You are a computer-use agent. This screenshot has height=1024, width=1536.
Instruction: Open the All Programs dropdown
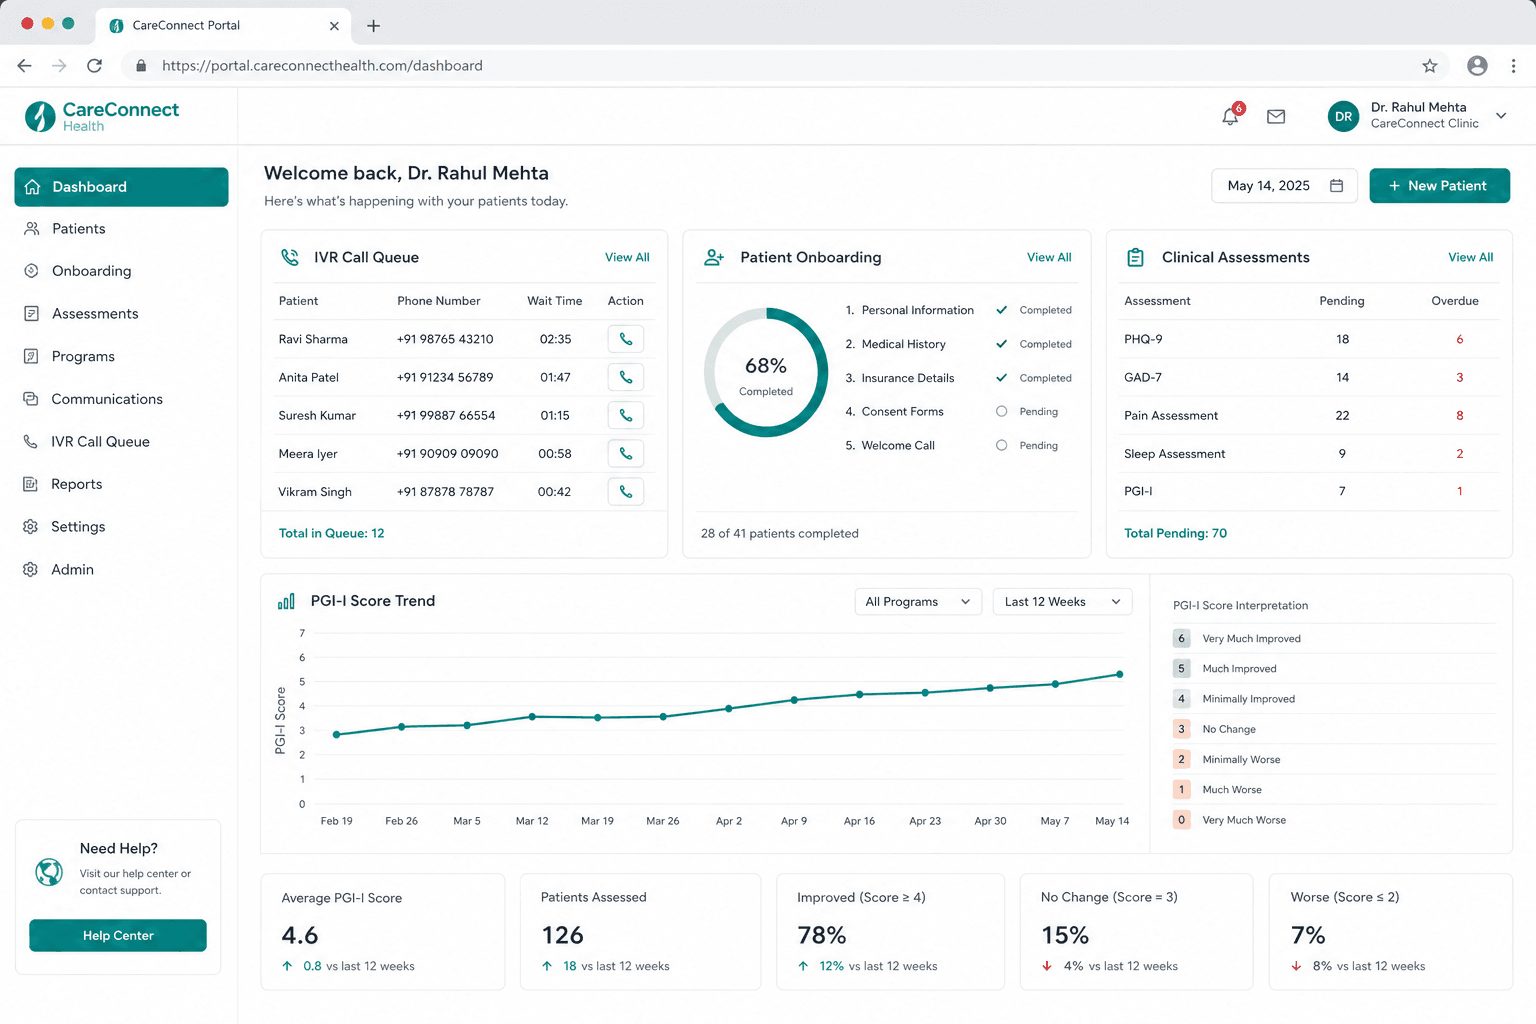(918, 601)
